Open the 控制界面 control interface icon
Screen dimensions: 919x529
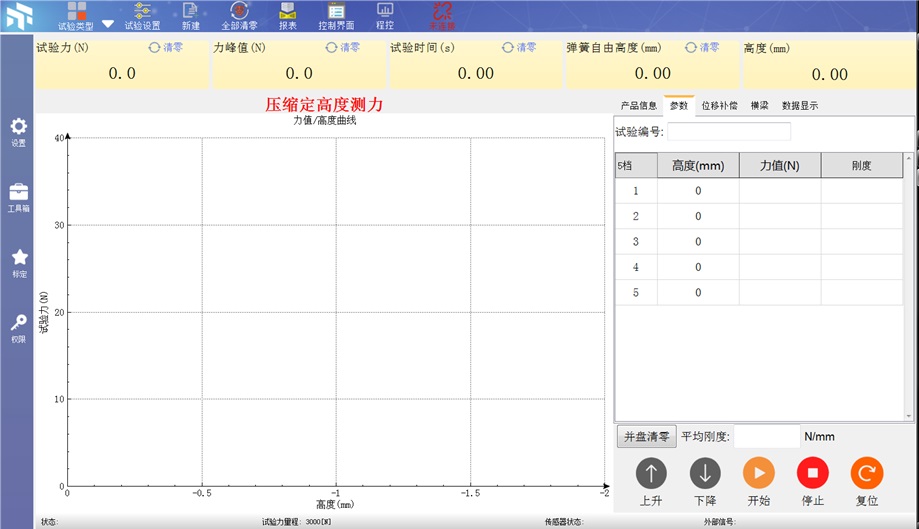coord(335,14)
